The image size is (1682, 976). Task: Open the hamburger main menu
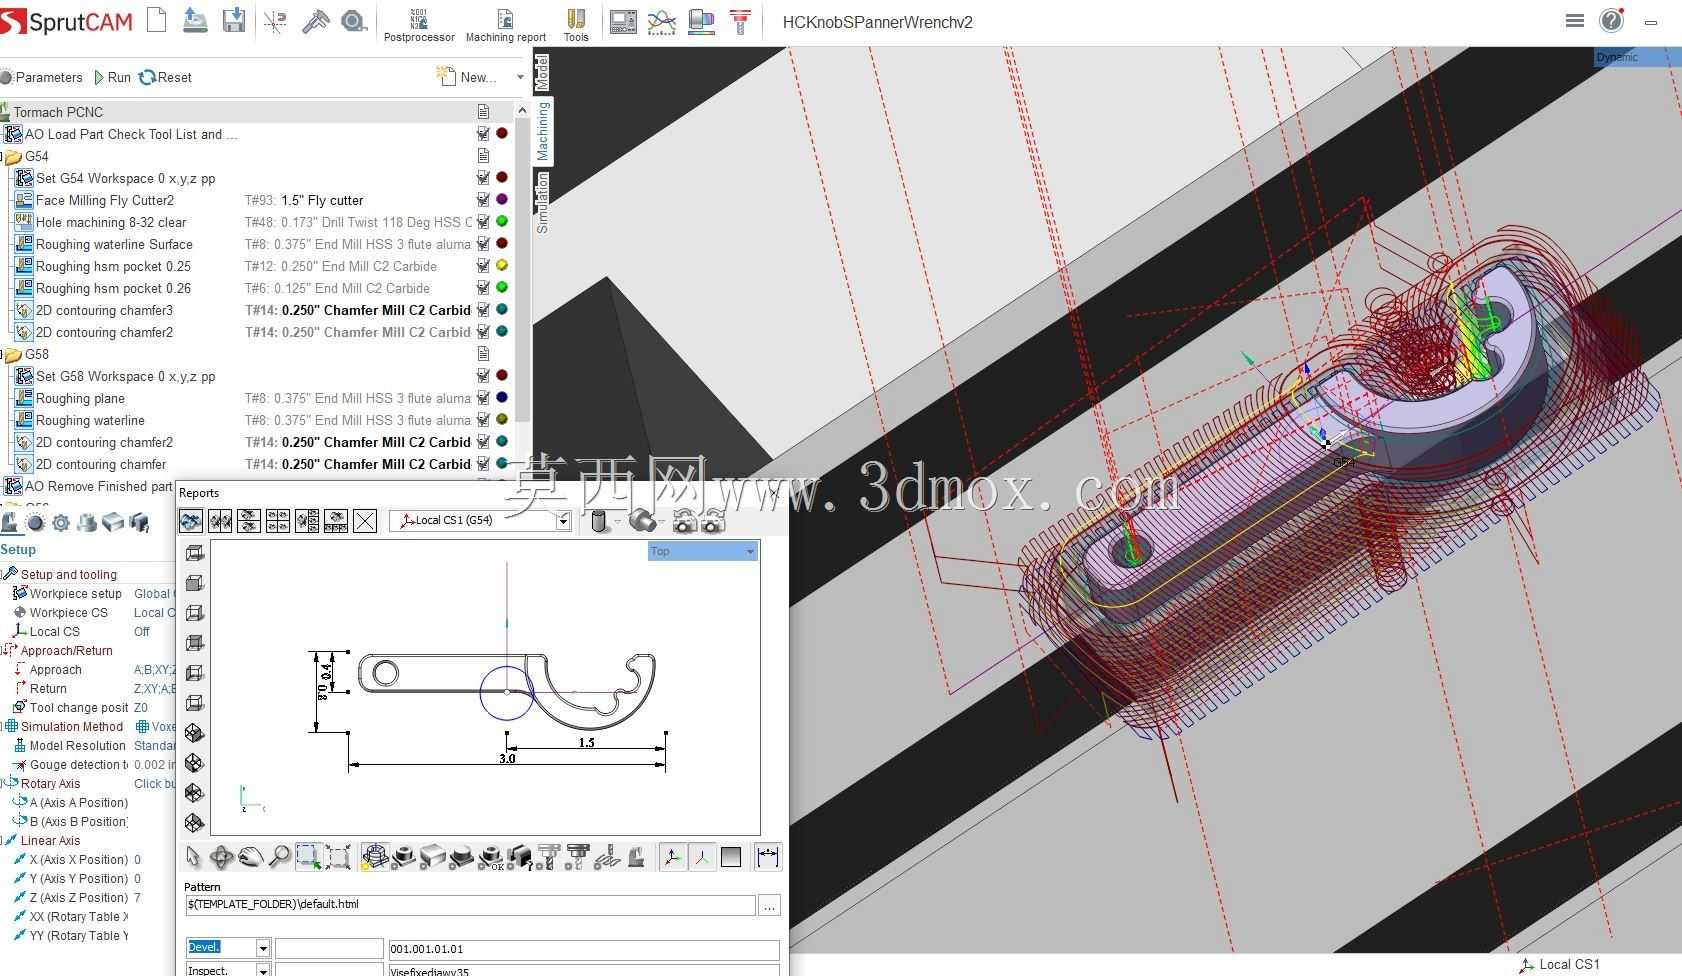point(1575,21)
